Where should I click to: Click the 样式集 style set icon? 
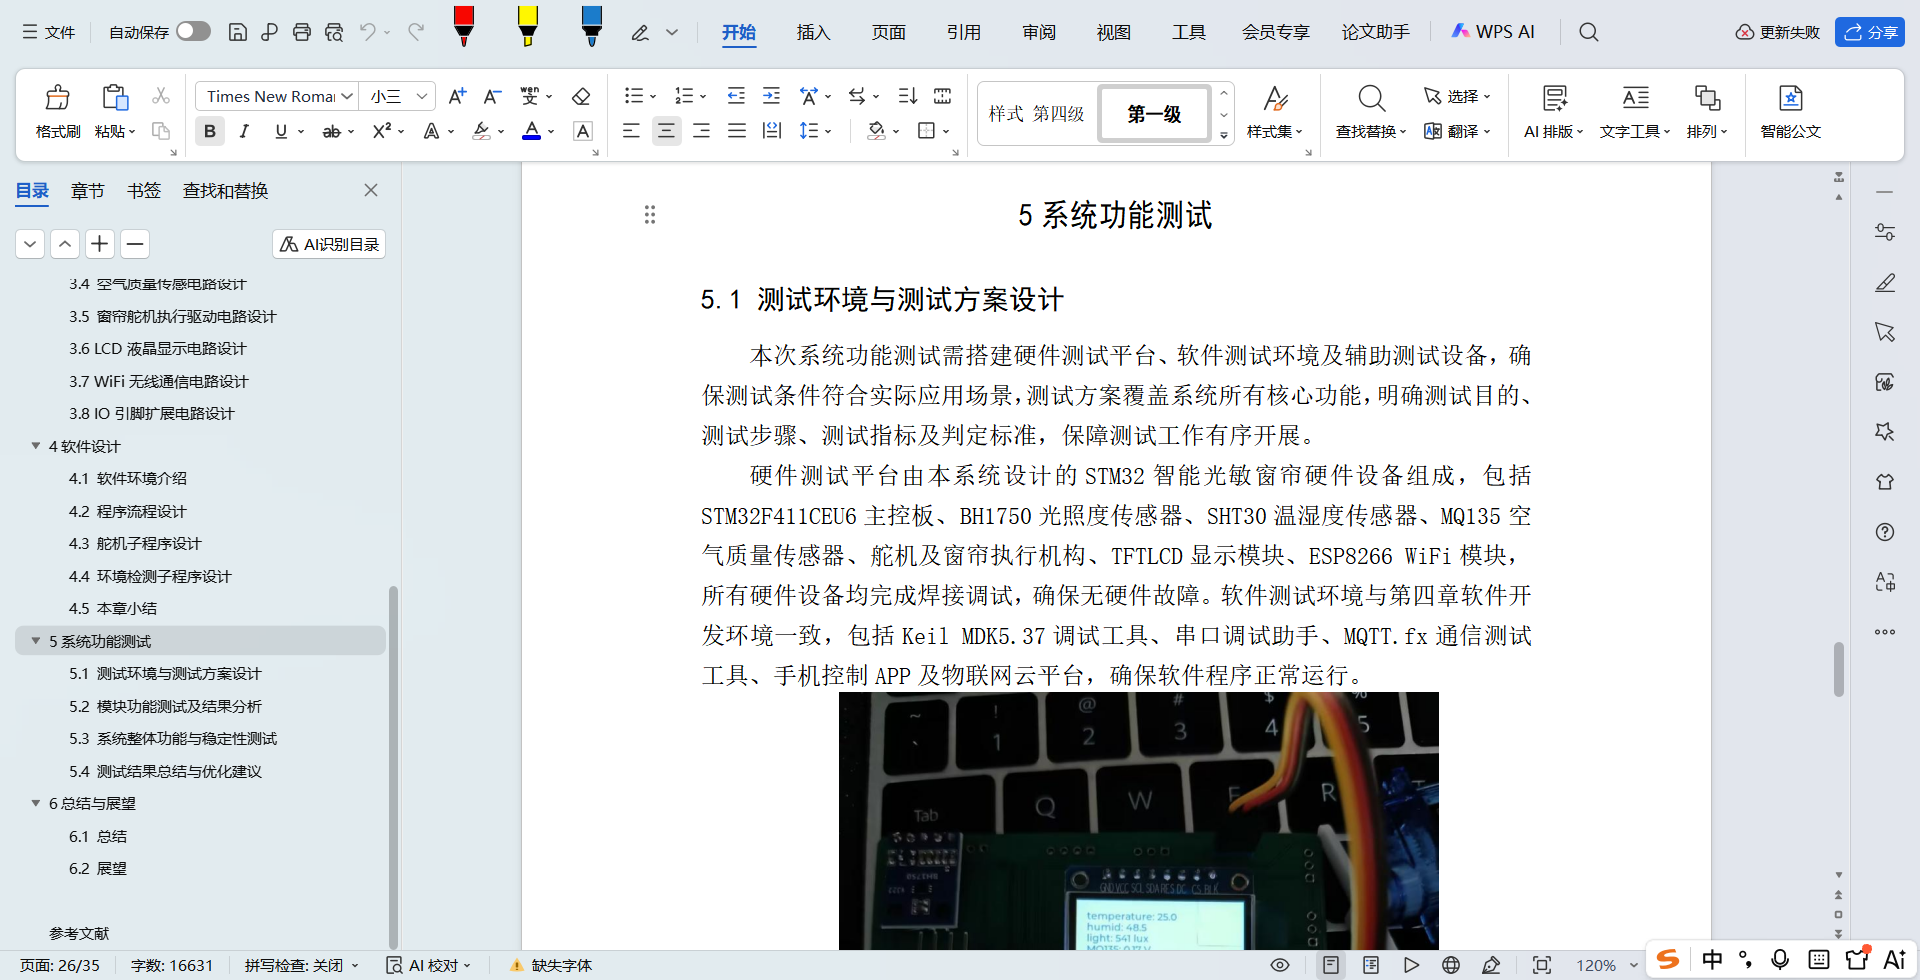click(x=1275, y=98)
